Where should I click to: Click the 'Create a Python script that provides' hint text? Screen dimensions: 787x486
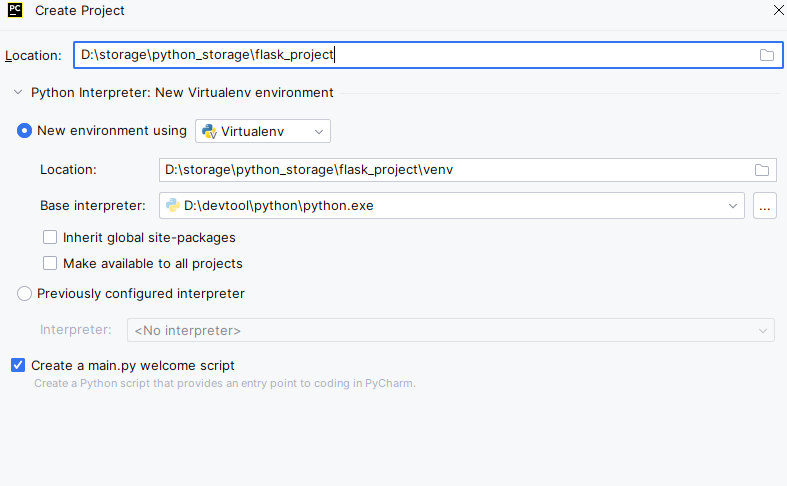(225, 383)
